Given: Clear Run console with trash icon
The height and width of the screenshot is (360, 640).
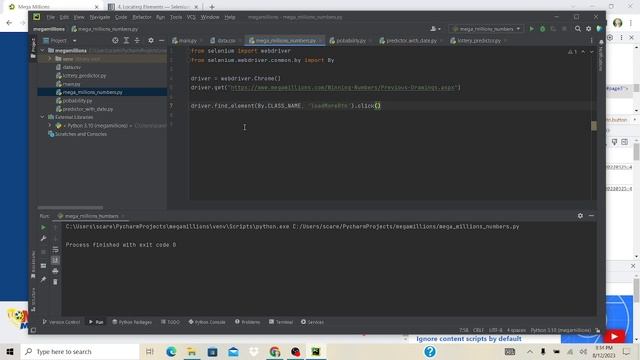Looking at the screenshot, I should pyautogui.click(x=56, y=282).
